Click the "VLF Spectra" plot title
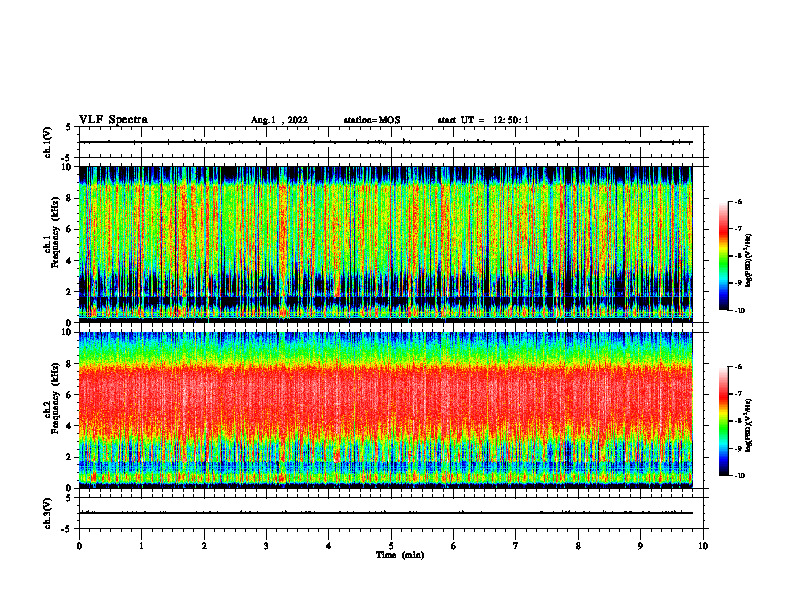Screen dimensions: 792x612 click(x=113, y=119)
